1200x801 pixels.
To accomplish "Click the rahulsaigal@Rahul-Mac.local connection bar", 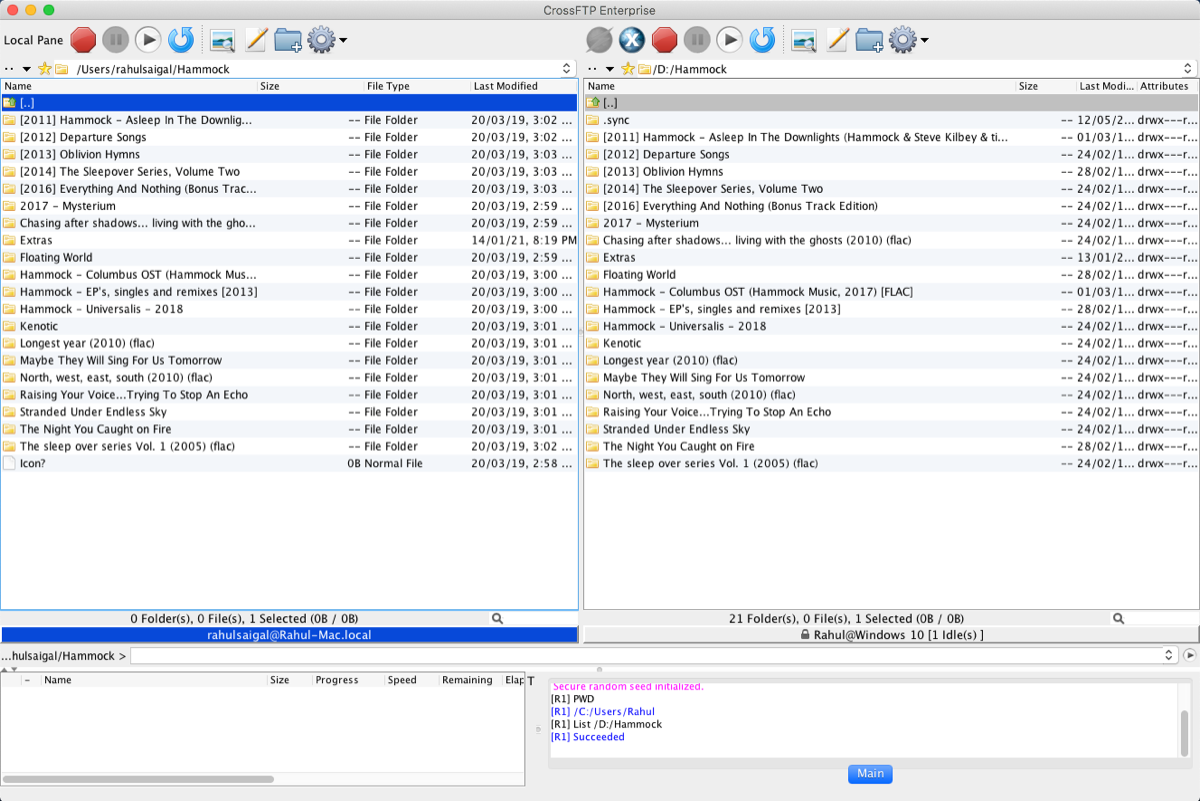I will [290, 634].
